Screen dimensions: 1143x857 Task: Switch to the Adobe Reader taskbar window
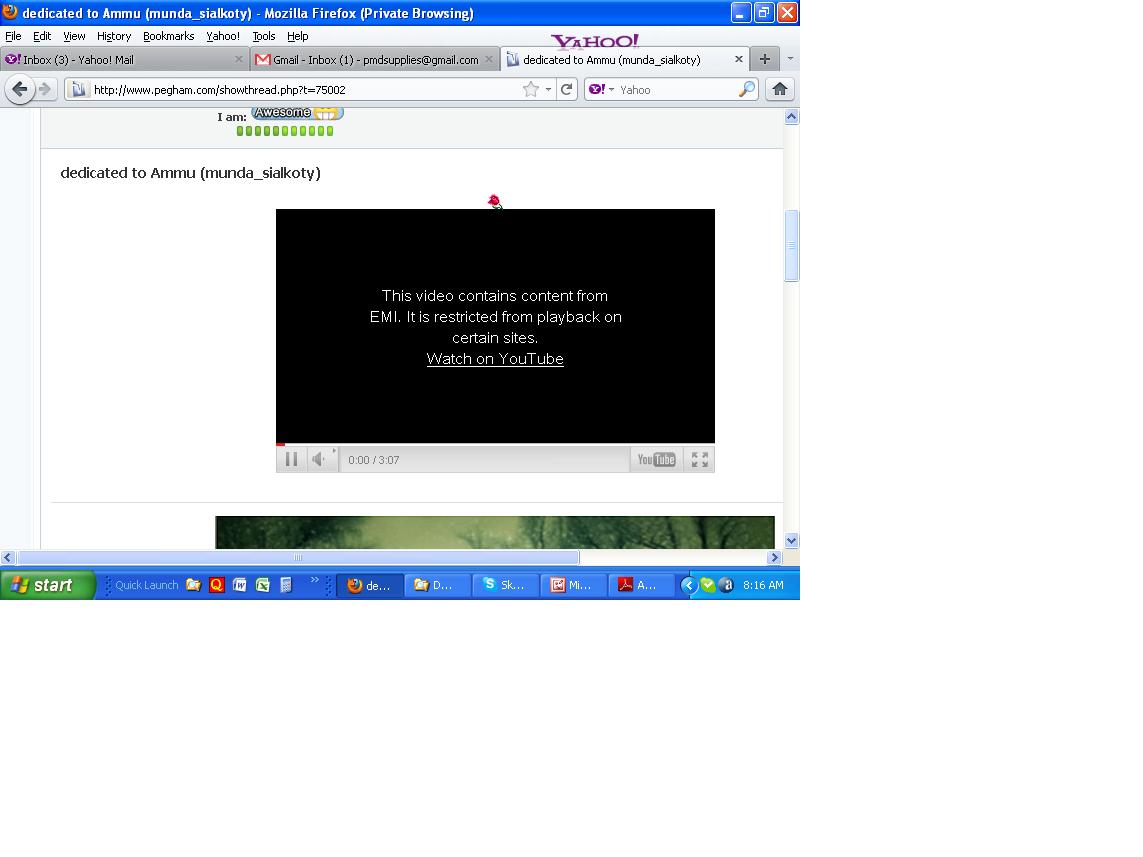tap(641, 584)
